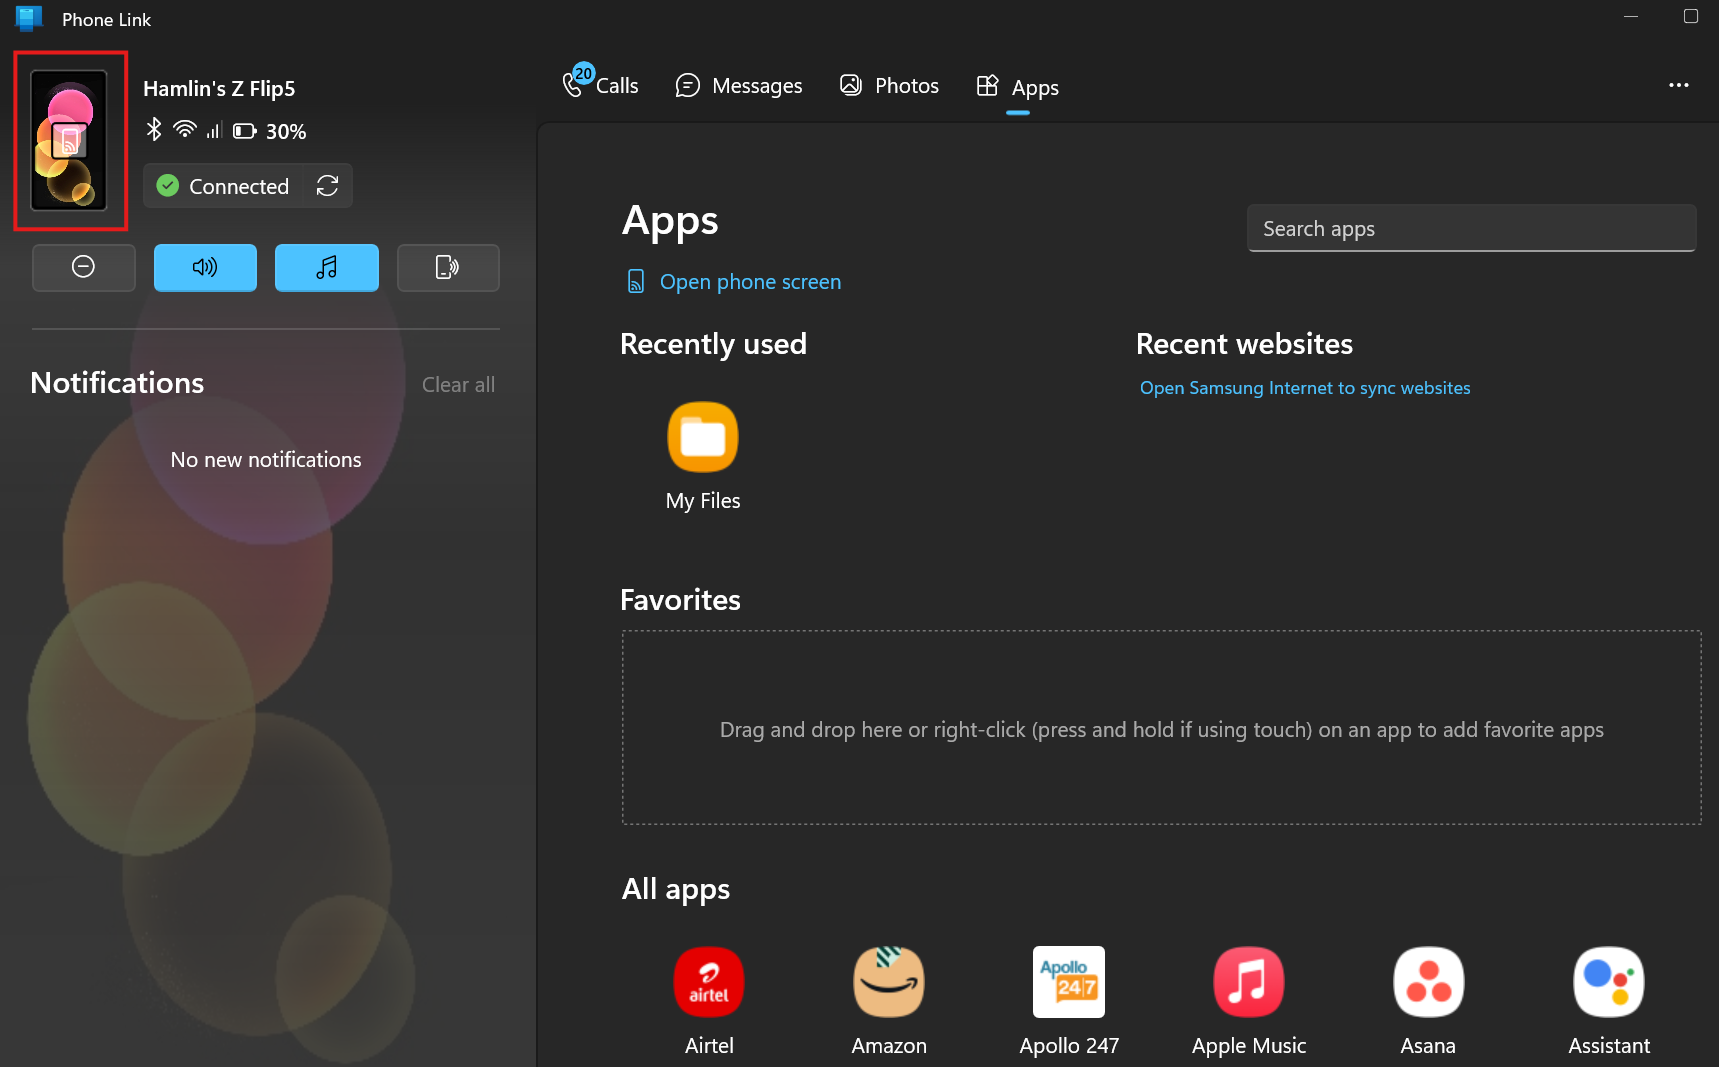Click the Bluetooth status icon

(x=154, y=130)
